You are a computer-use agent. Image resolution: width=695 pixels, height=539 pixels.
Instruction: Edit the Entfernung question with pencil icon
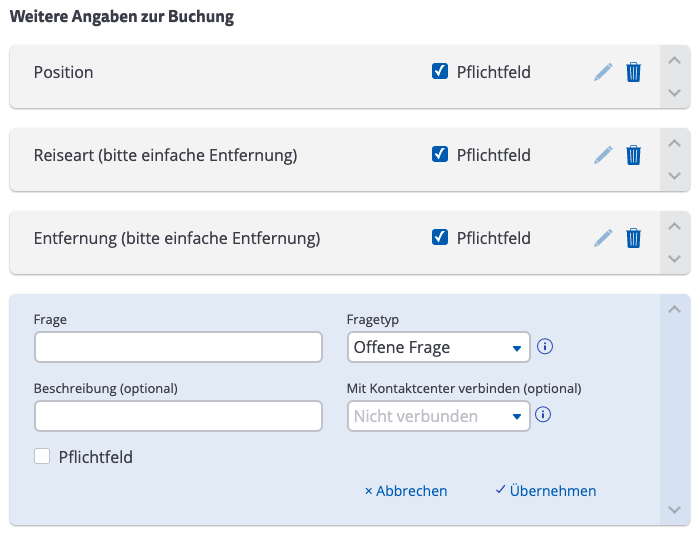[603, 238]
